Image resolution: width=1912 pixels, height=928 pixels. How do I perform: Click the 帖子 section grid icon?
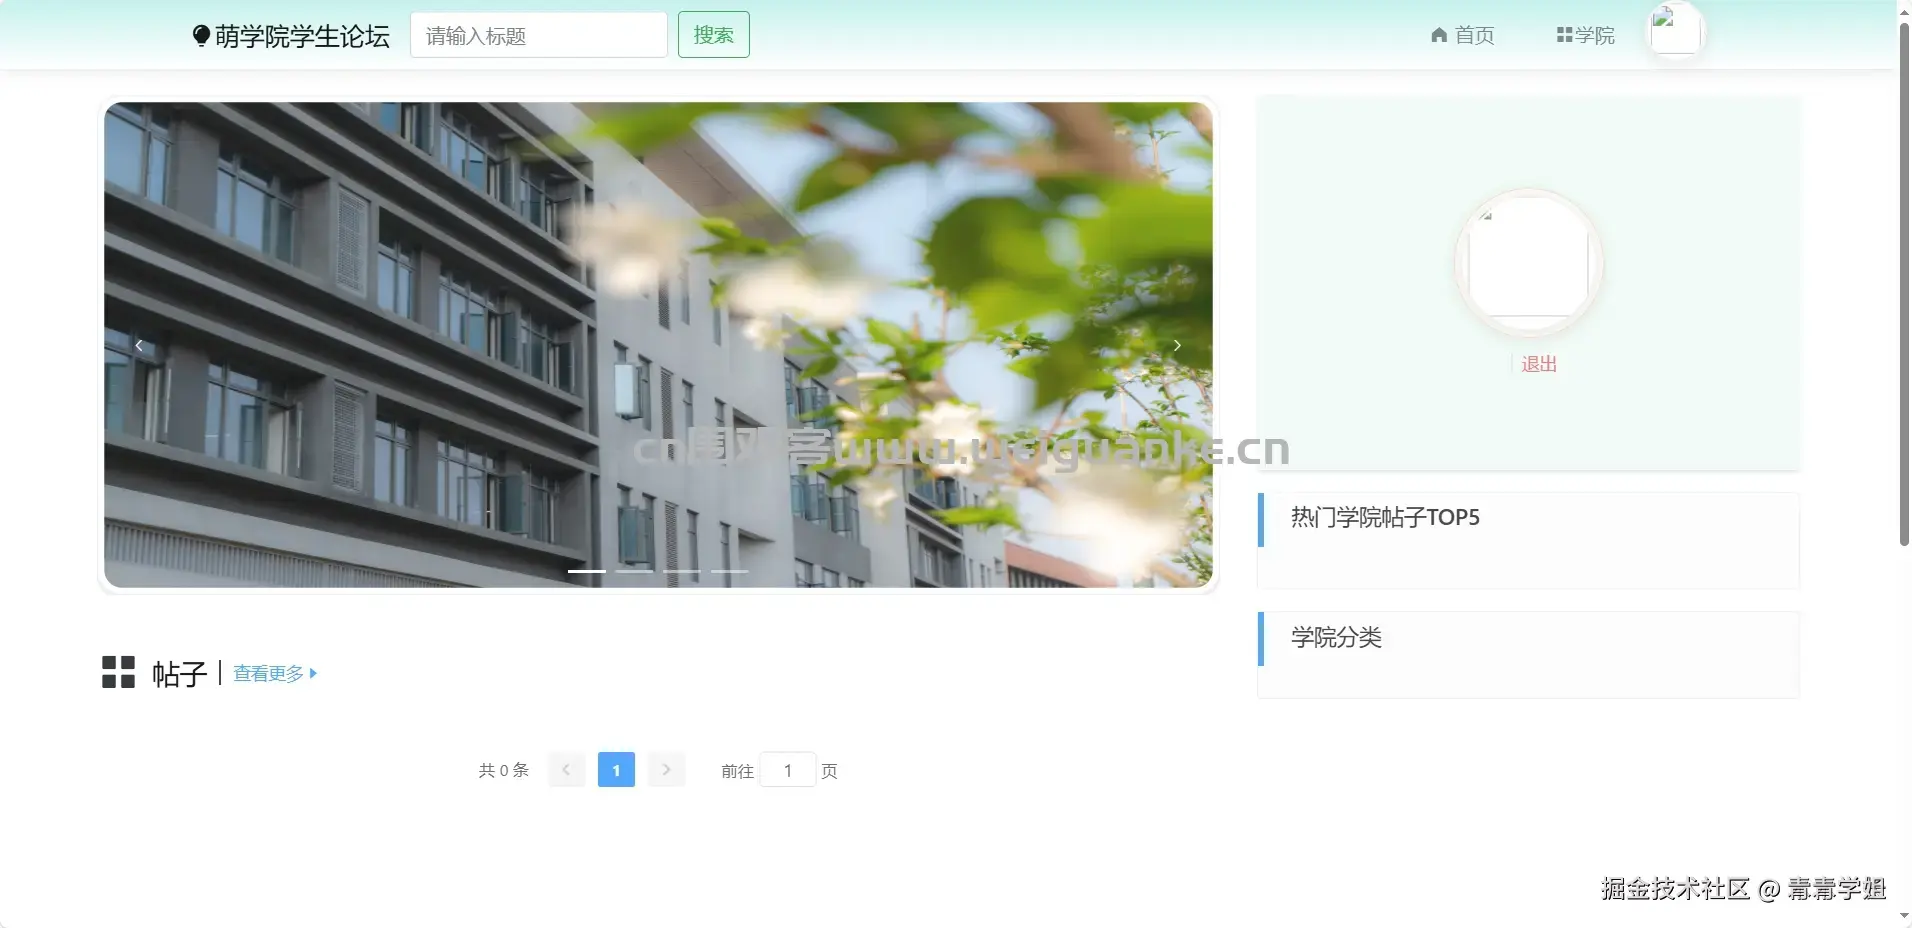pyautogui.click(x=118, y=672)
